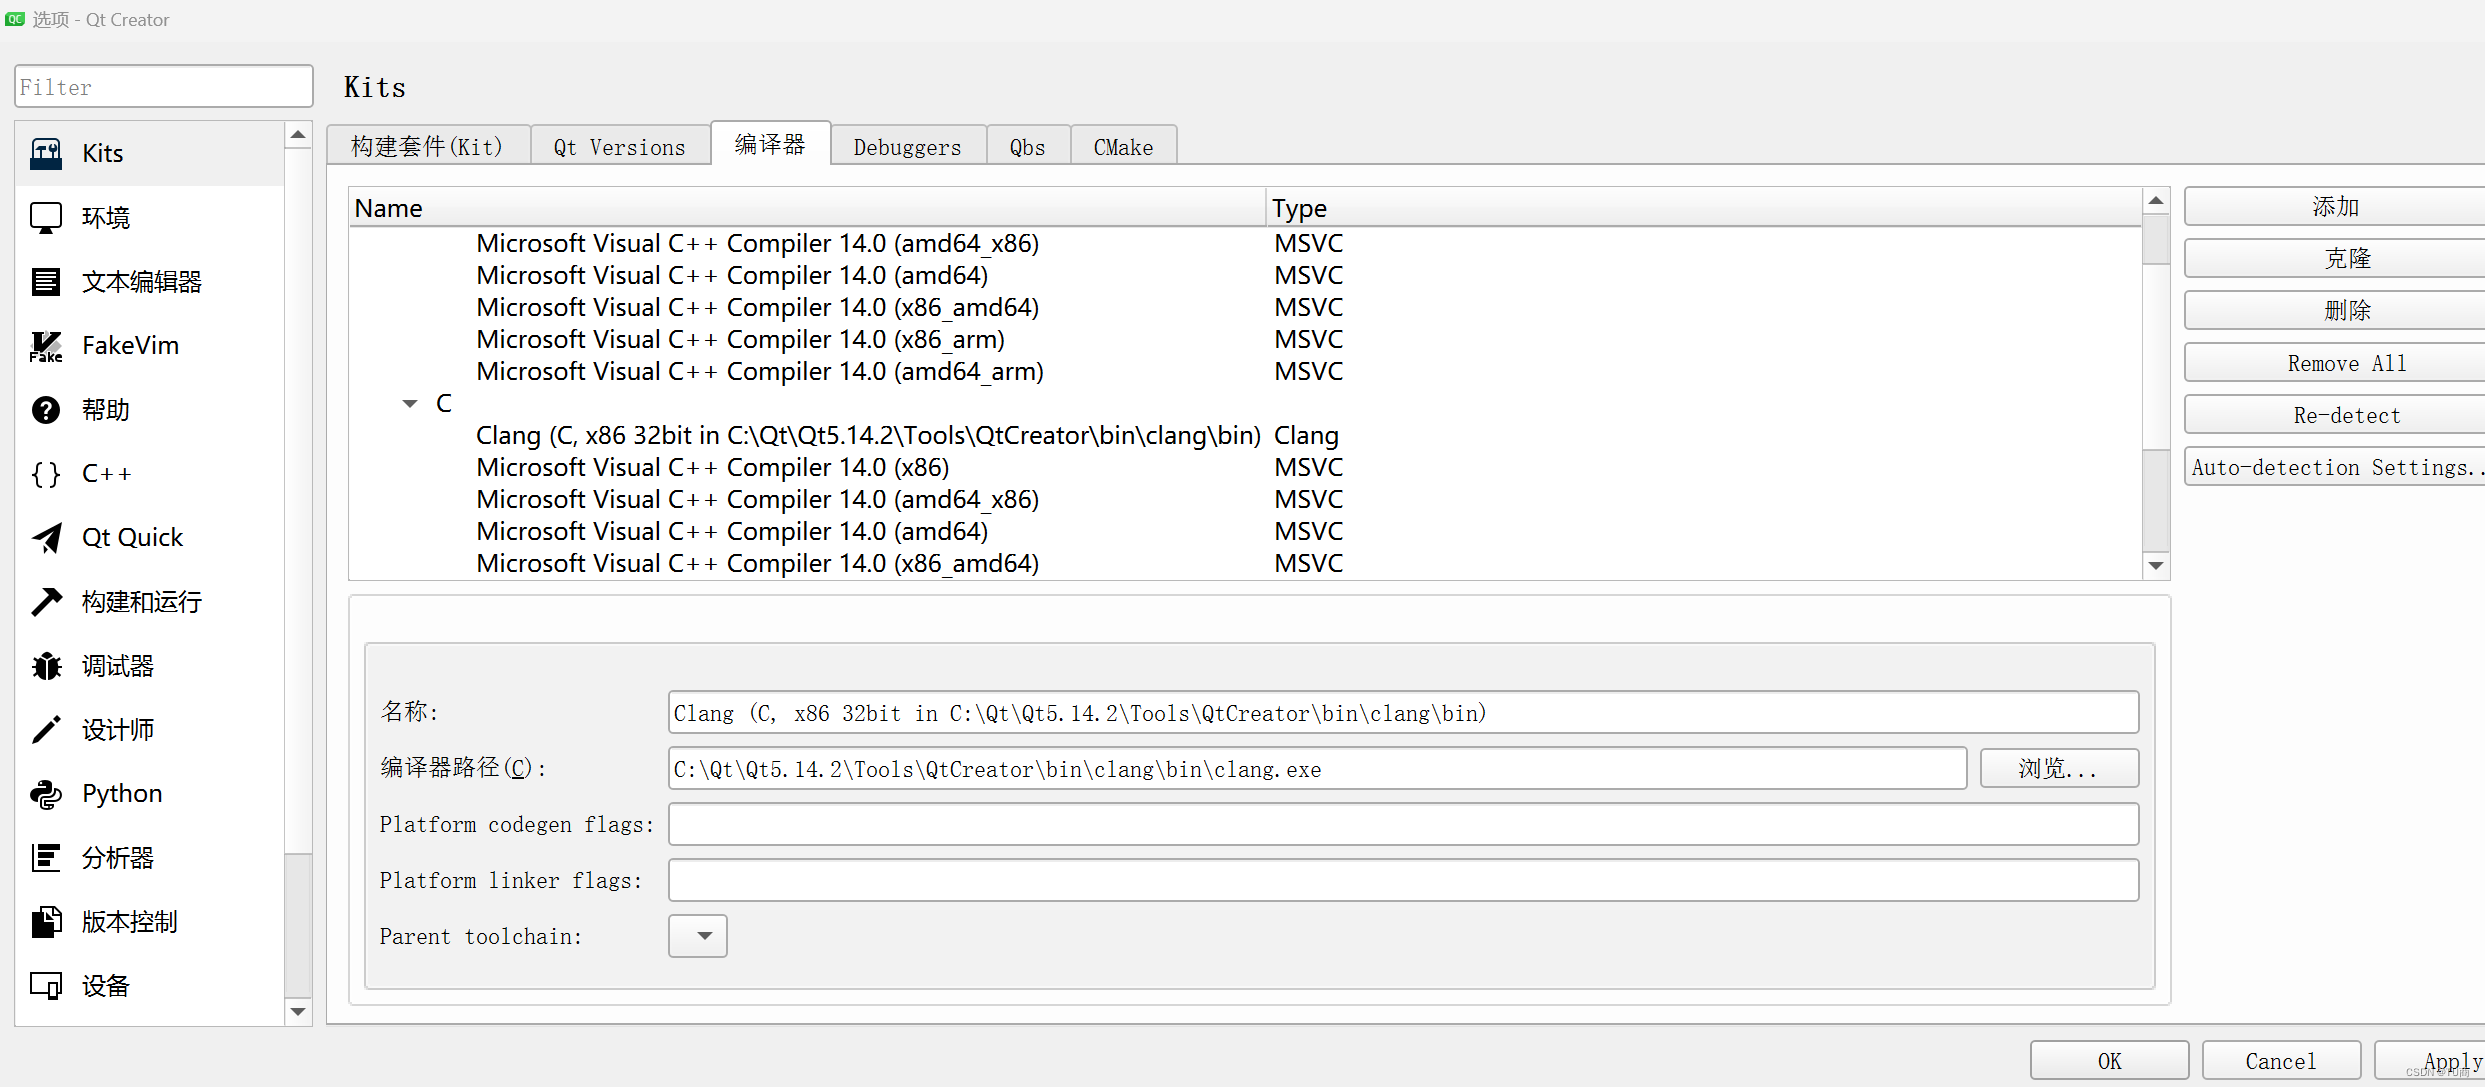The height and width of the screenshot is (1087, 2485).
Task: Open the CMake tab
Action: pyautogui.click(x=1123, y=146)
